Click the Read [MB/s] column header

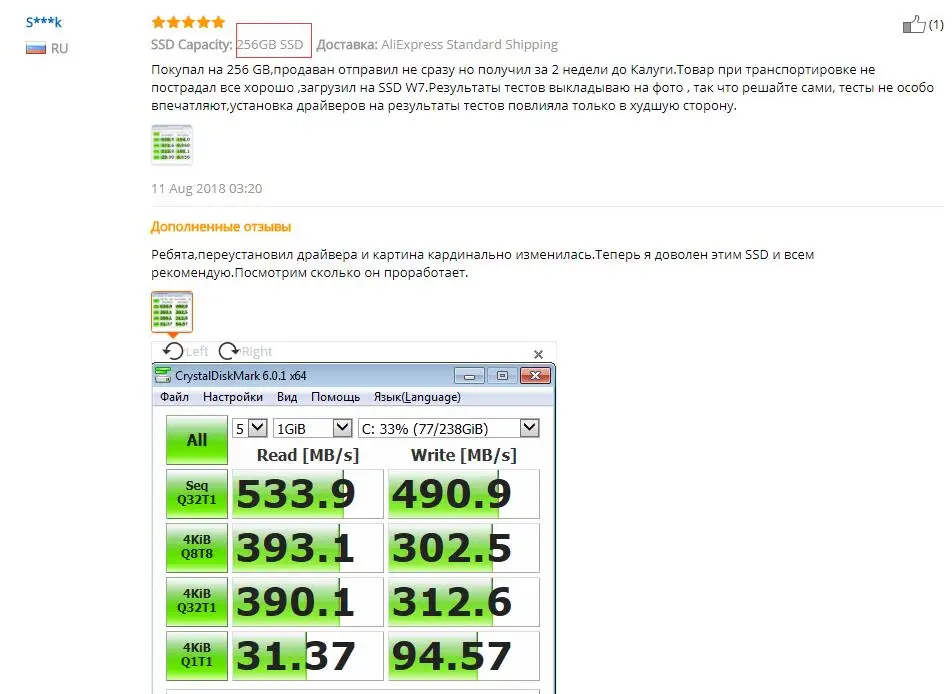[308, 455]
